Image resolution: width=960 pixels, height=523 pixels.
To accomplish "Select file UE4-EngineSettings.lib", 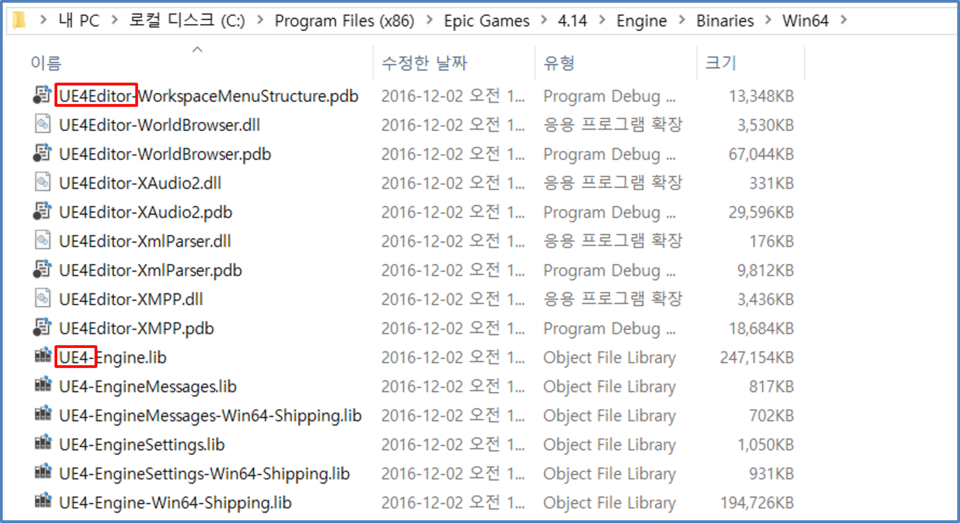I will coord(142,445).
